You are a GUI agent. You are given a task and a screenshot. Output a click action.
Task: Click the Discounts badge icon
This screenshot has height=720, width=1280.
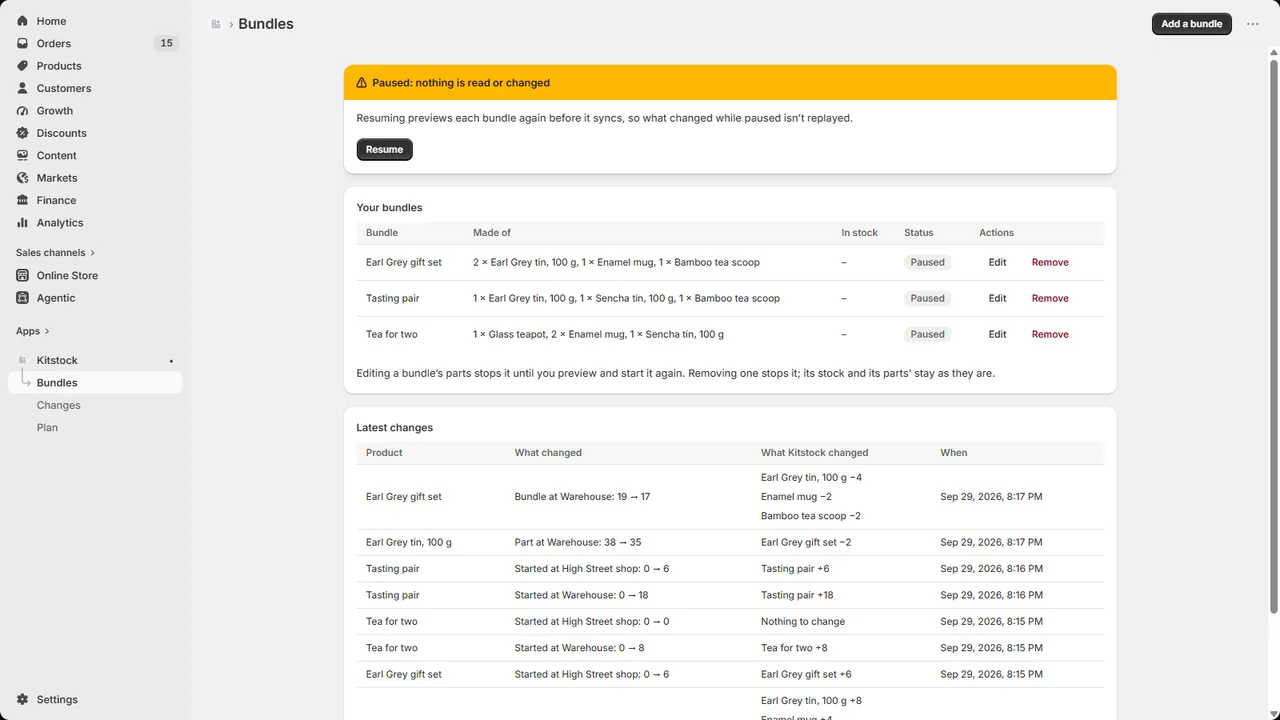22,133
